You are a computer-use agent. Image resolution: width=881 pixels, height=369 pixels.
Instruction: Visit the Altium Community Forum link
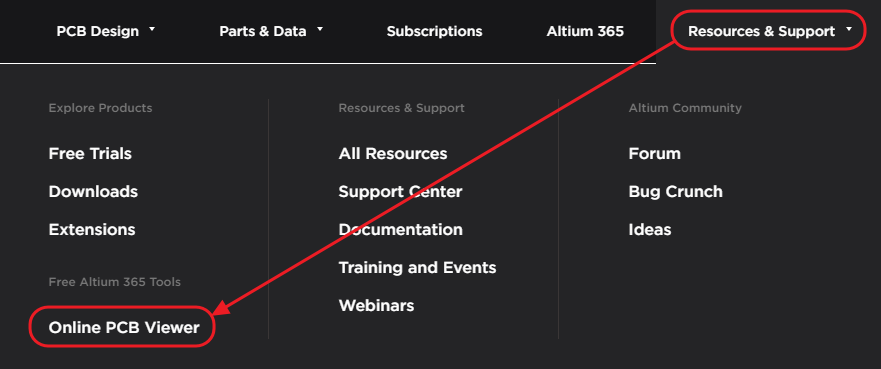(655, 153)
